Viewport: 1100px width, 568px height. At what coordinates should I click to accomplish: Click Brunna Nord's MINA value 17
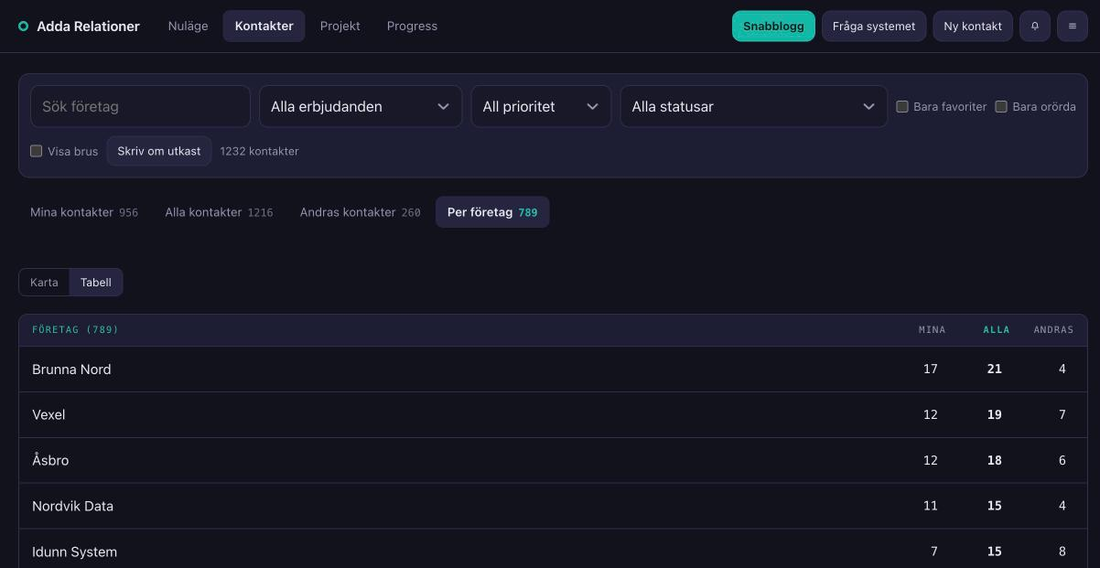click(930, 369)
